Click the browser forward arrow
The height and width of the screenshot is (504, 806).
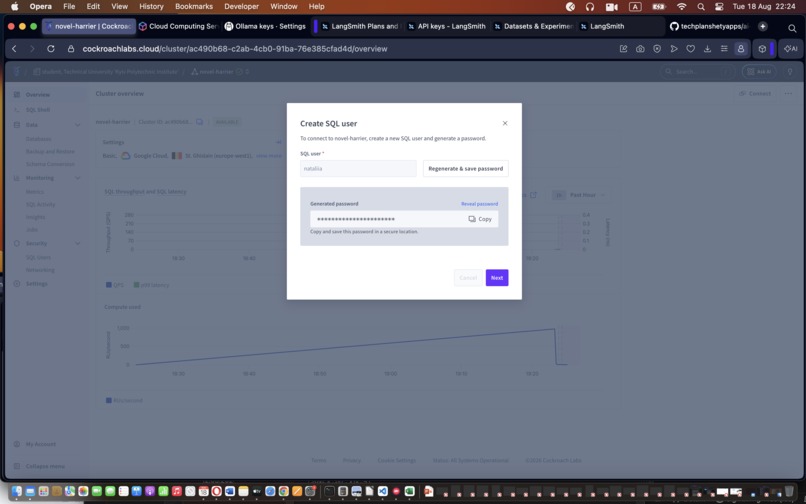(x=32, y=49)
